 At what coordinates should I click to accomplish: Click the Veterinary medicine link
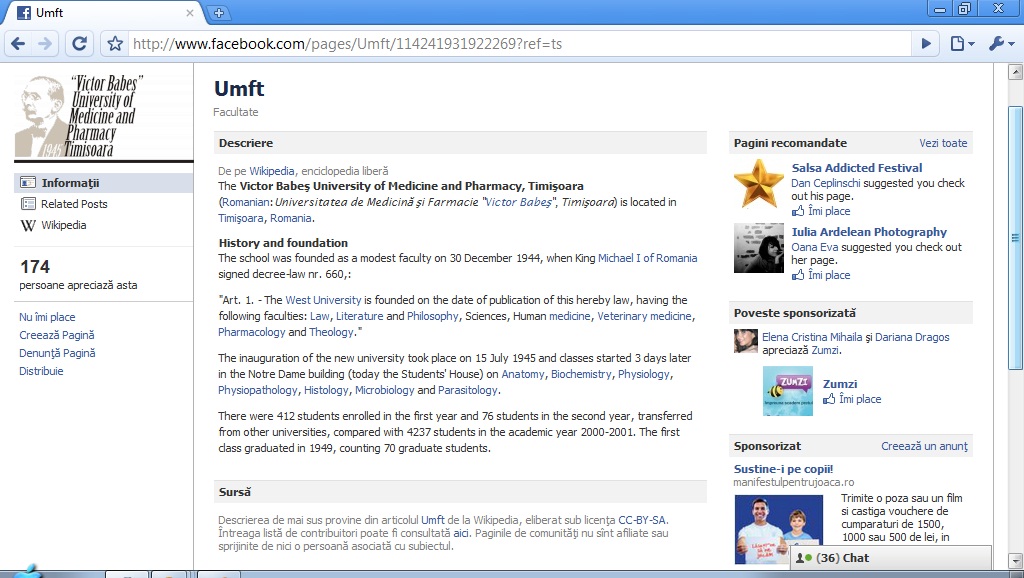pyautogui.click(x=644, y=316)
